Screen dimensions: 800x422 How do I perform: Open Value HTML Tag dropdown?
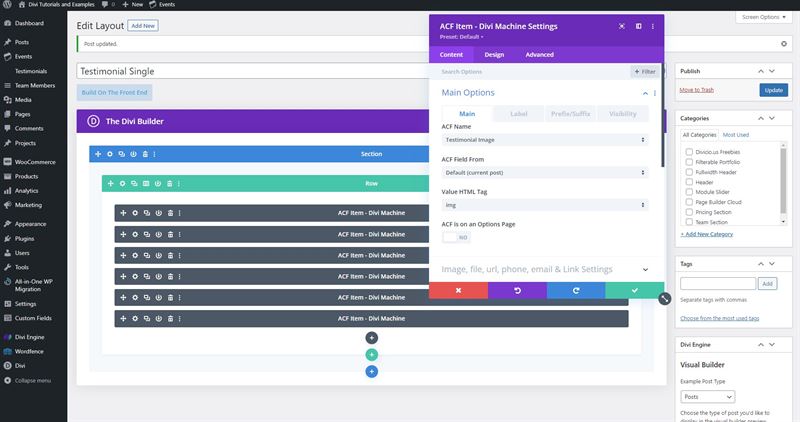(x=545, y=205)
